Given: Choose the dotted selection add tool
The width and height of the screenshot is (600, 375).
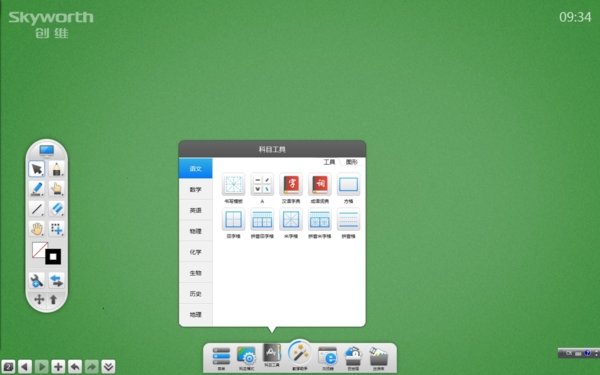Looking at the screenshot, I should 57,228.
